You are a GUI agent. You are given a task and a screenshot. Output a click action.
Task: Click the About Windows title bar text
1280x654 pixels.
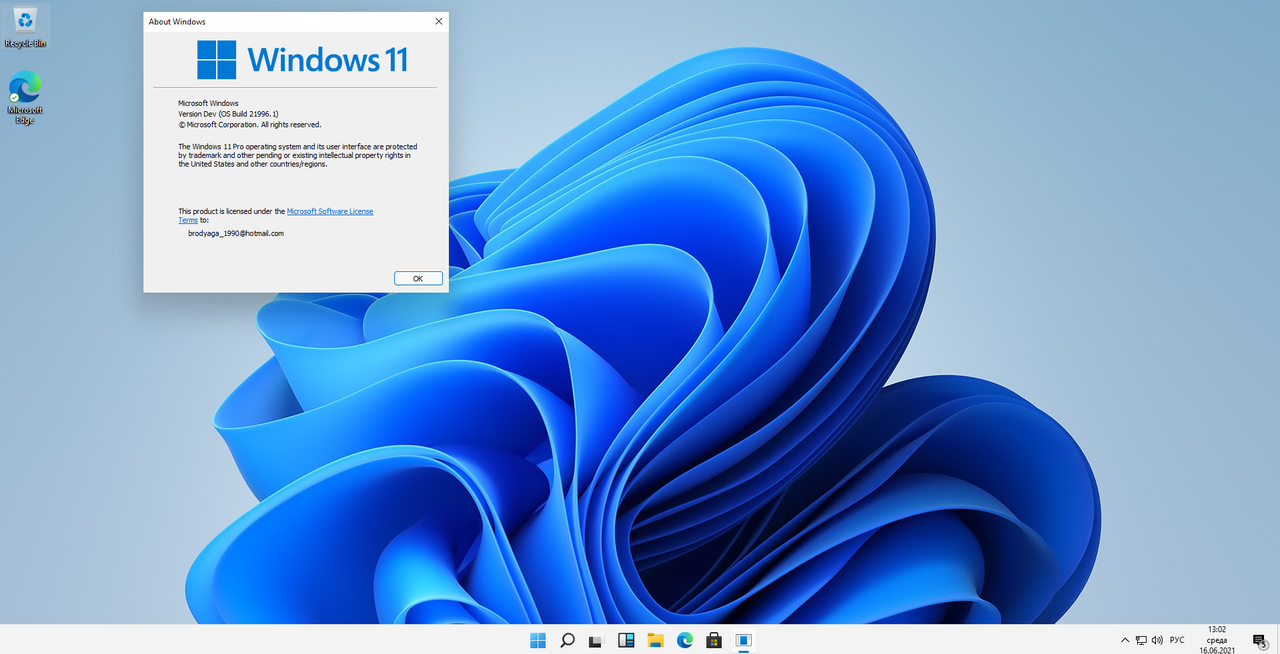coord(177,21)
